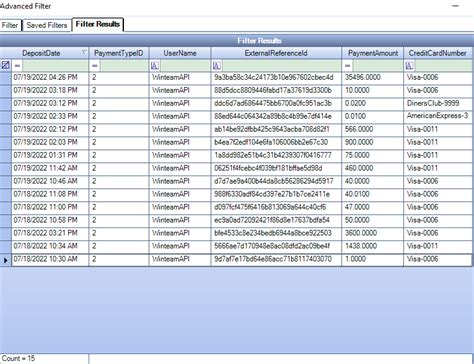Viewport: 474px width, 364px height.
Task: Click payment amount 900.0000
Action: [373, 143]
